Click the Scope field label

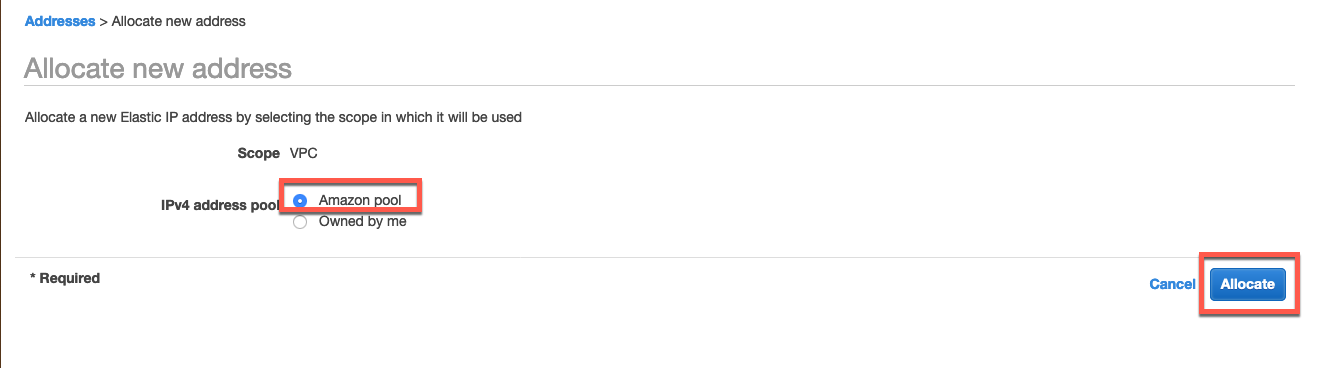tap(258, 153)
